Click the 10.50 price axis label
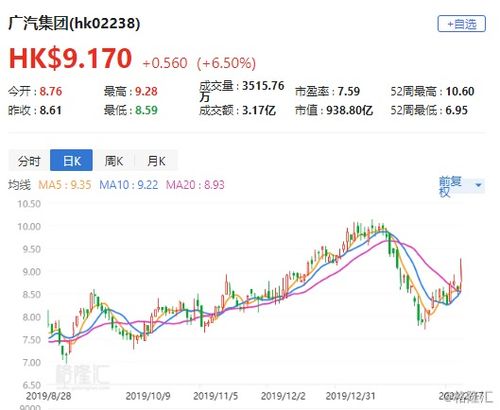This screenshot has height=410, width=500. 29,204
